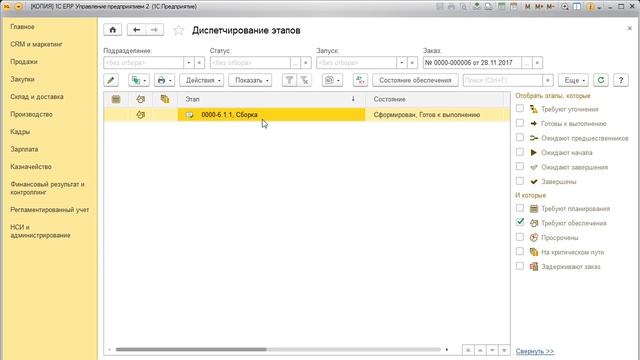640x360 pixels.
Task: Click the stacked-documents column header icon
Action: click(165, 99)
